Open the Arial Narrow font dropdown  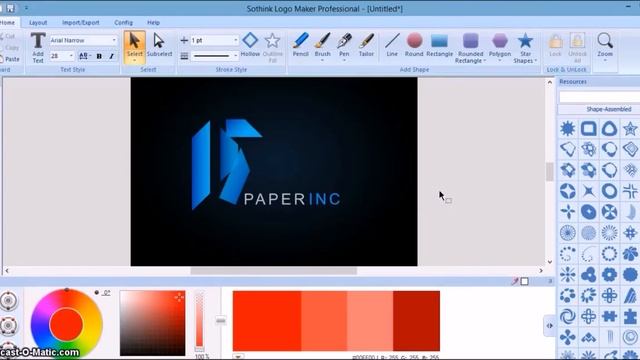coord(114,40)
